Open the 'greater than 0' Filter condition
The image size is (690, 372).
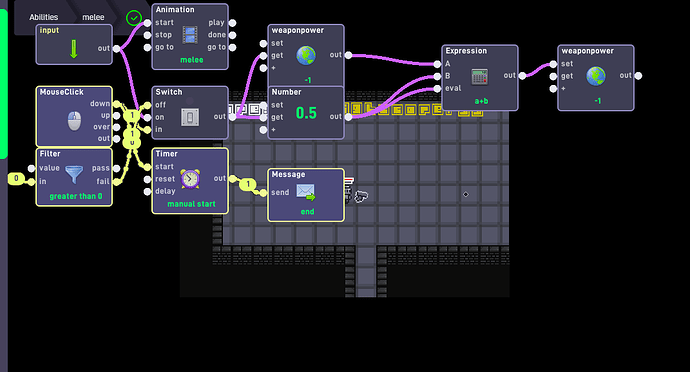(x=76, y=196)
